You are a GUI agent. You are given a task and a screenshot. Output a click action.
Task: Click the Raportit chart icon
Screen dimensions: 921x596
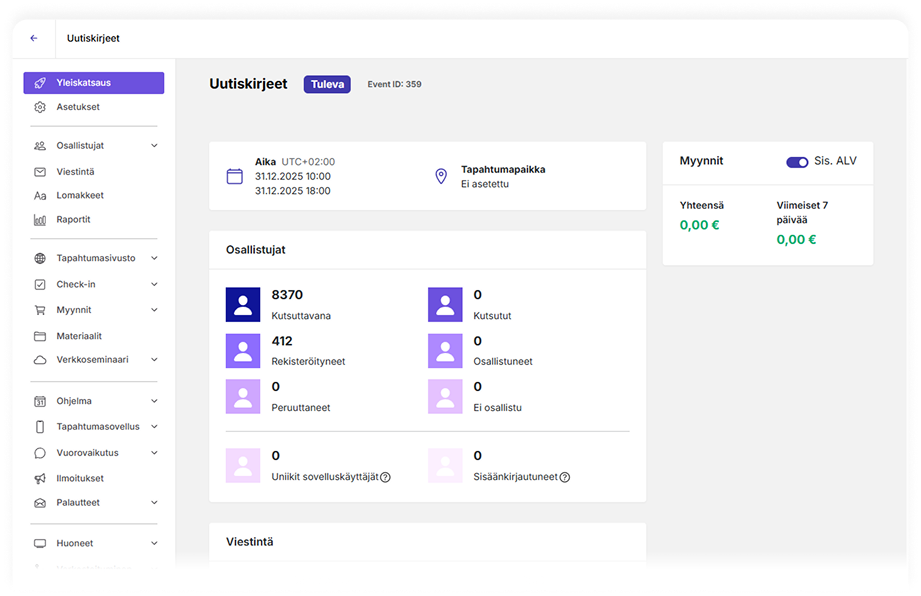(40, 220)
